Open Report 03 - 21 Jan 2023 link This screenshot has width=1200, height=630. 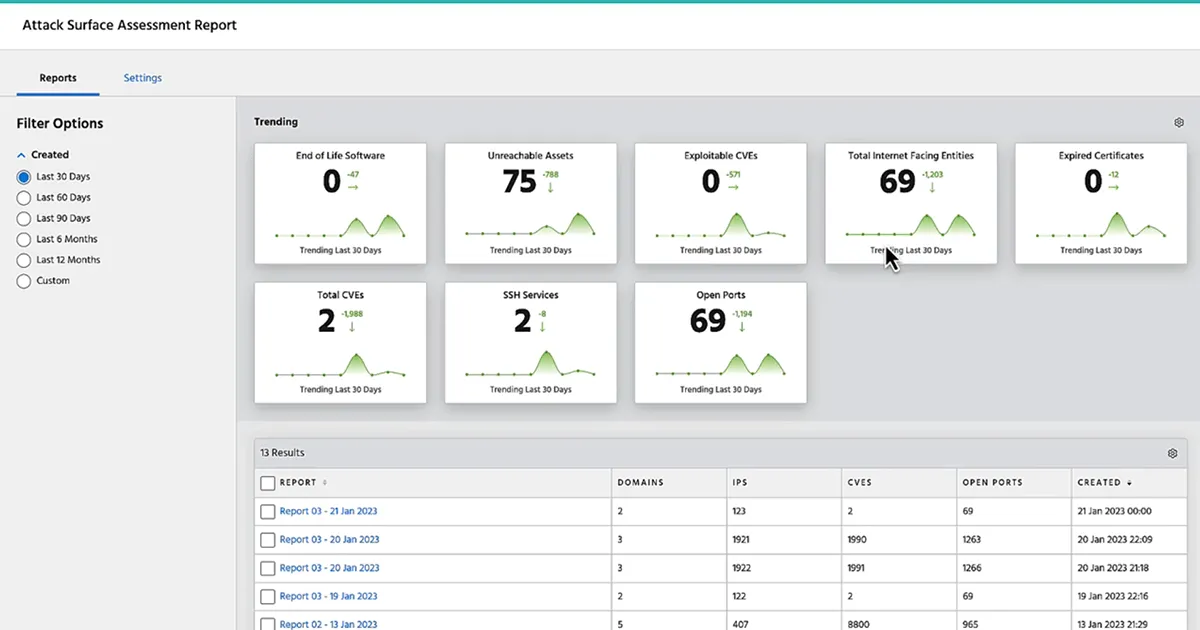(328, 511)
